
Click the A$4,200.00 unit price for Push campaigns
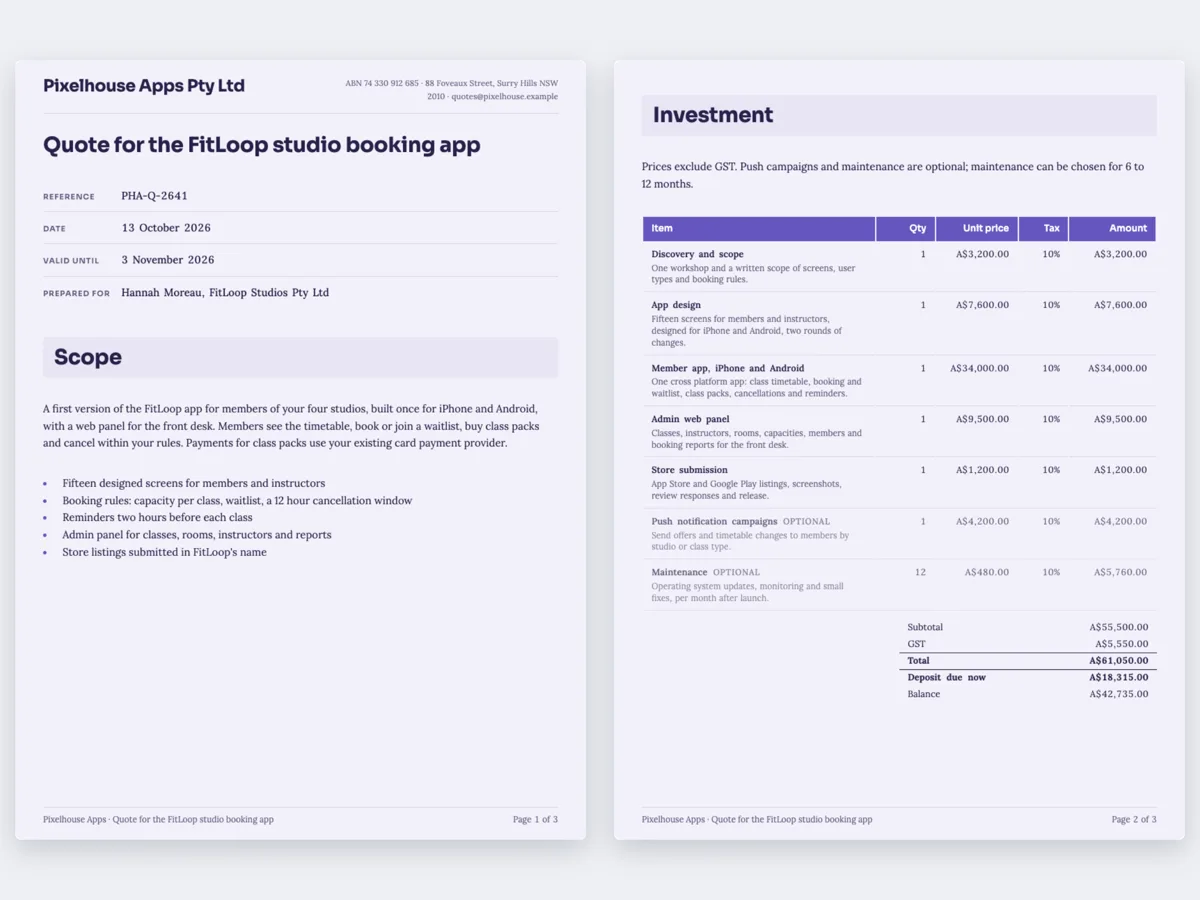(x=982, y=521)
